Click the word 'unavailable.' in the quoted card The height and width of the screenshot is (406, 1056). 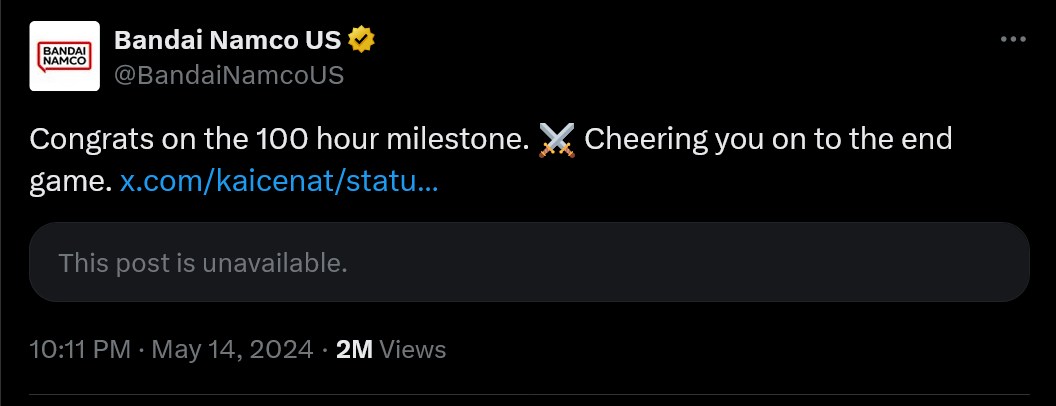(275, 263)
